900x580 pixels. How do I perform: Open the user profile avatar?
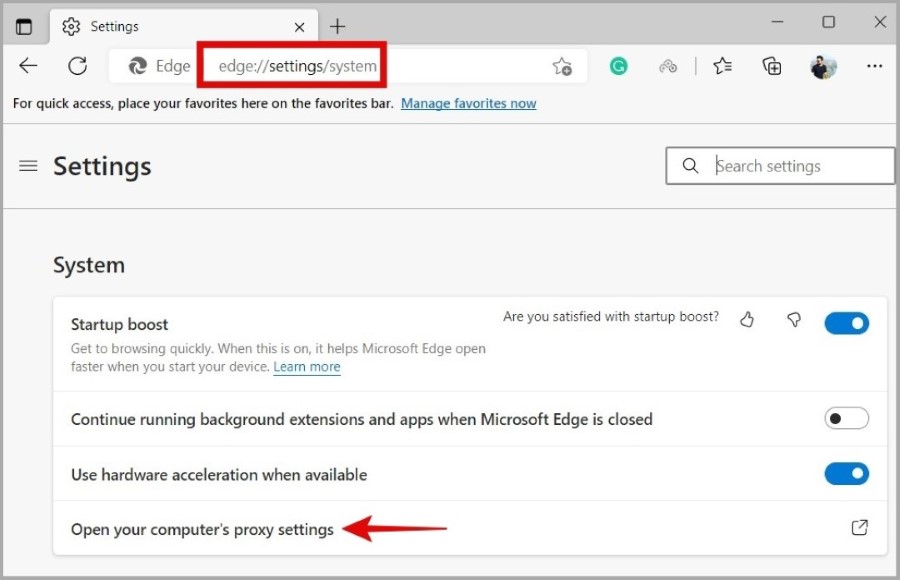pos(823,67)
